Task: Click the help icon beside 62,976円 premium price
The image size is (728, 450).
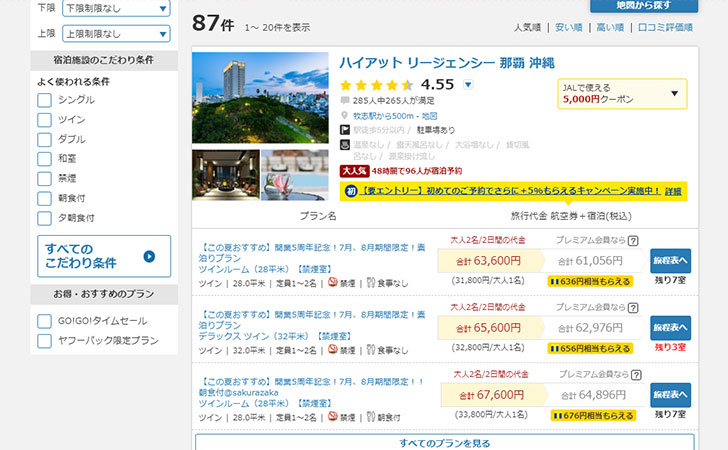Action: pos(633,307)
